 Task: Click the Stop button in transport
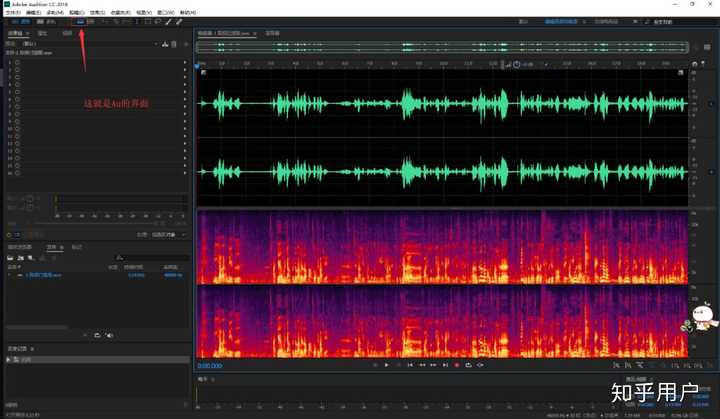(376, 365)
